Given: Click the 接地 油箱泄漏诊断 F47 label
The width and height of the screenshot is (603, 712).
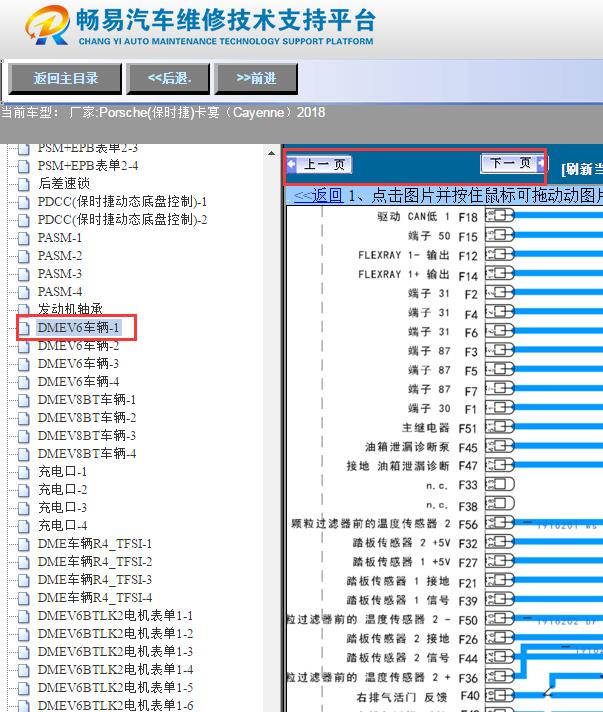Looking at the screenshot, I should coord(412,466).
